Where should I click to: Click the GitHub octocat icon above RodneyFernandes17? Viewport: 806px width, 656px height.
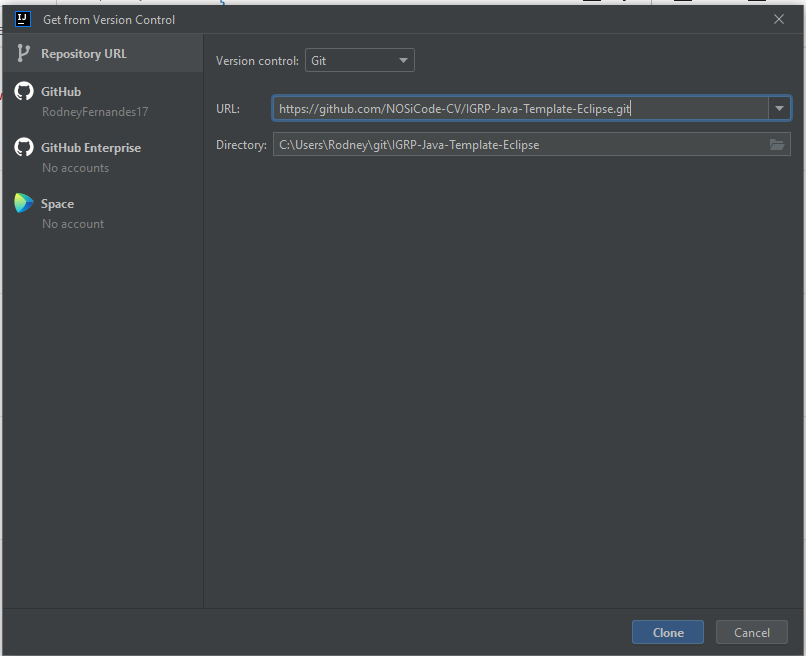point(24,92)
